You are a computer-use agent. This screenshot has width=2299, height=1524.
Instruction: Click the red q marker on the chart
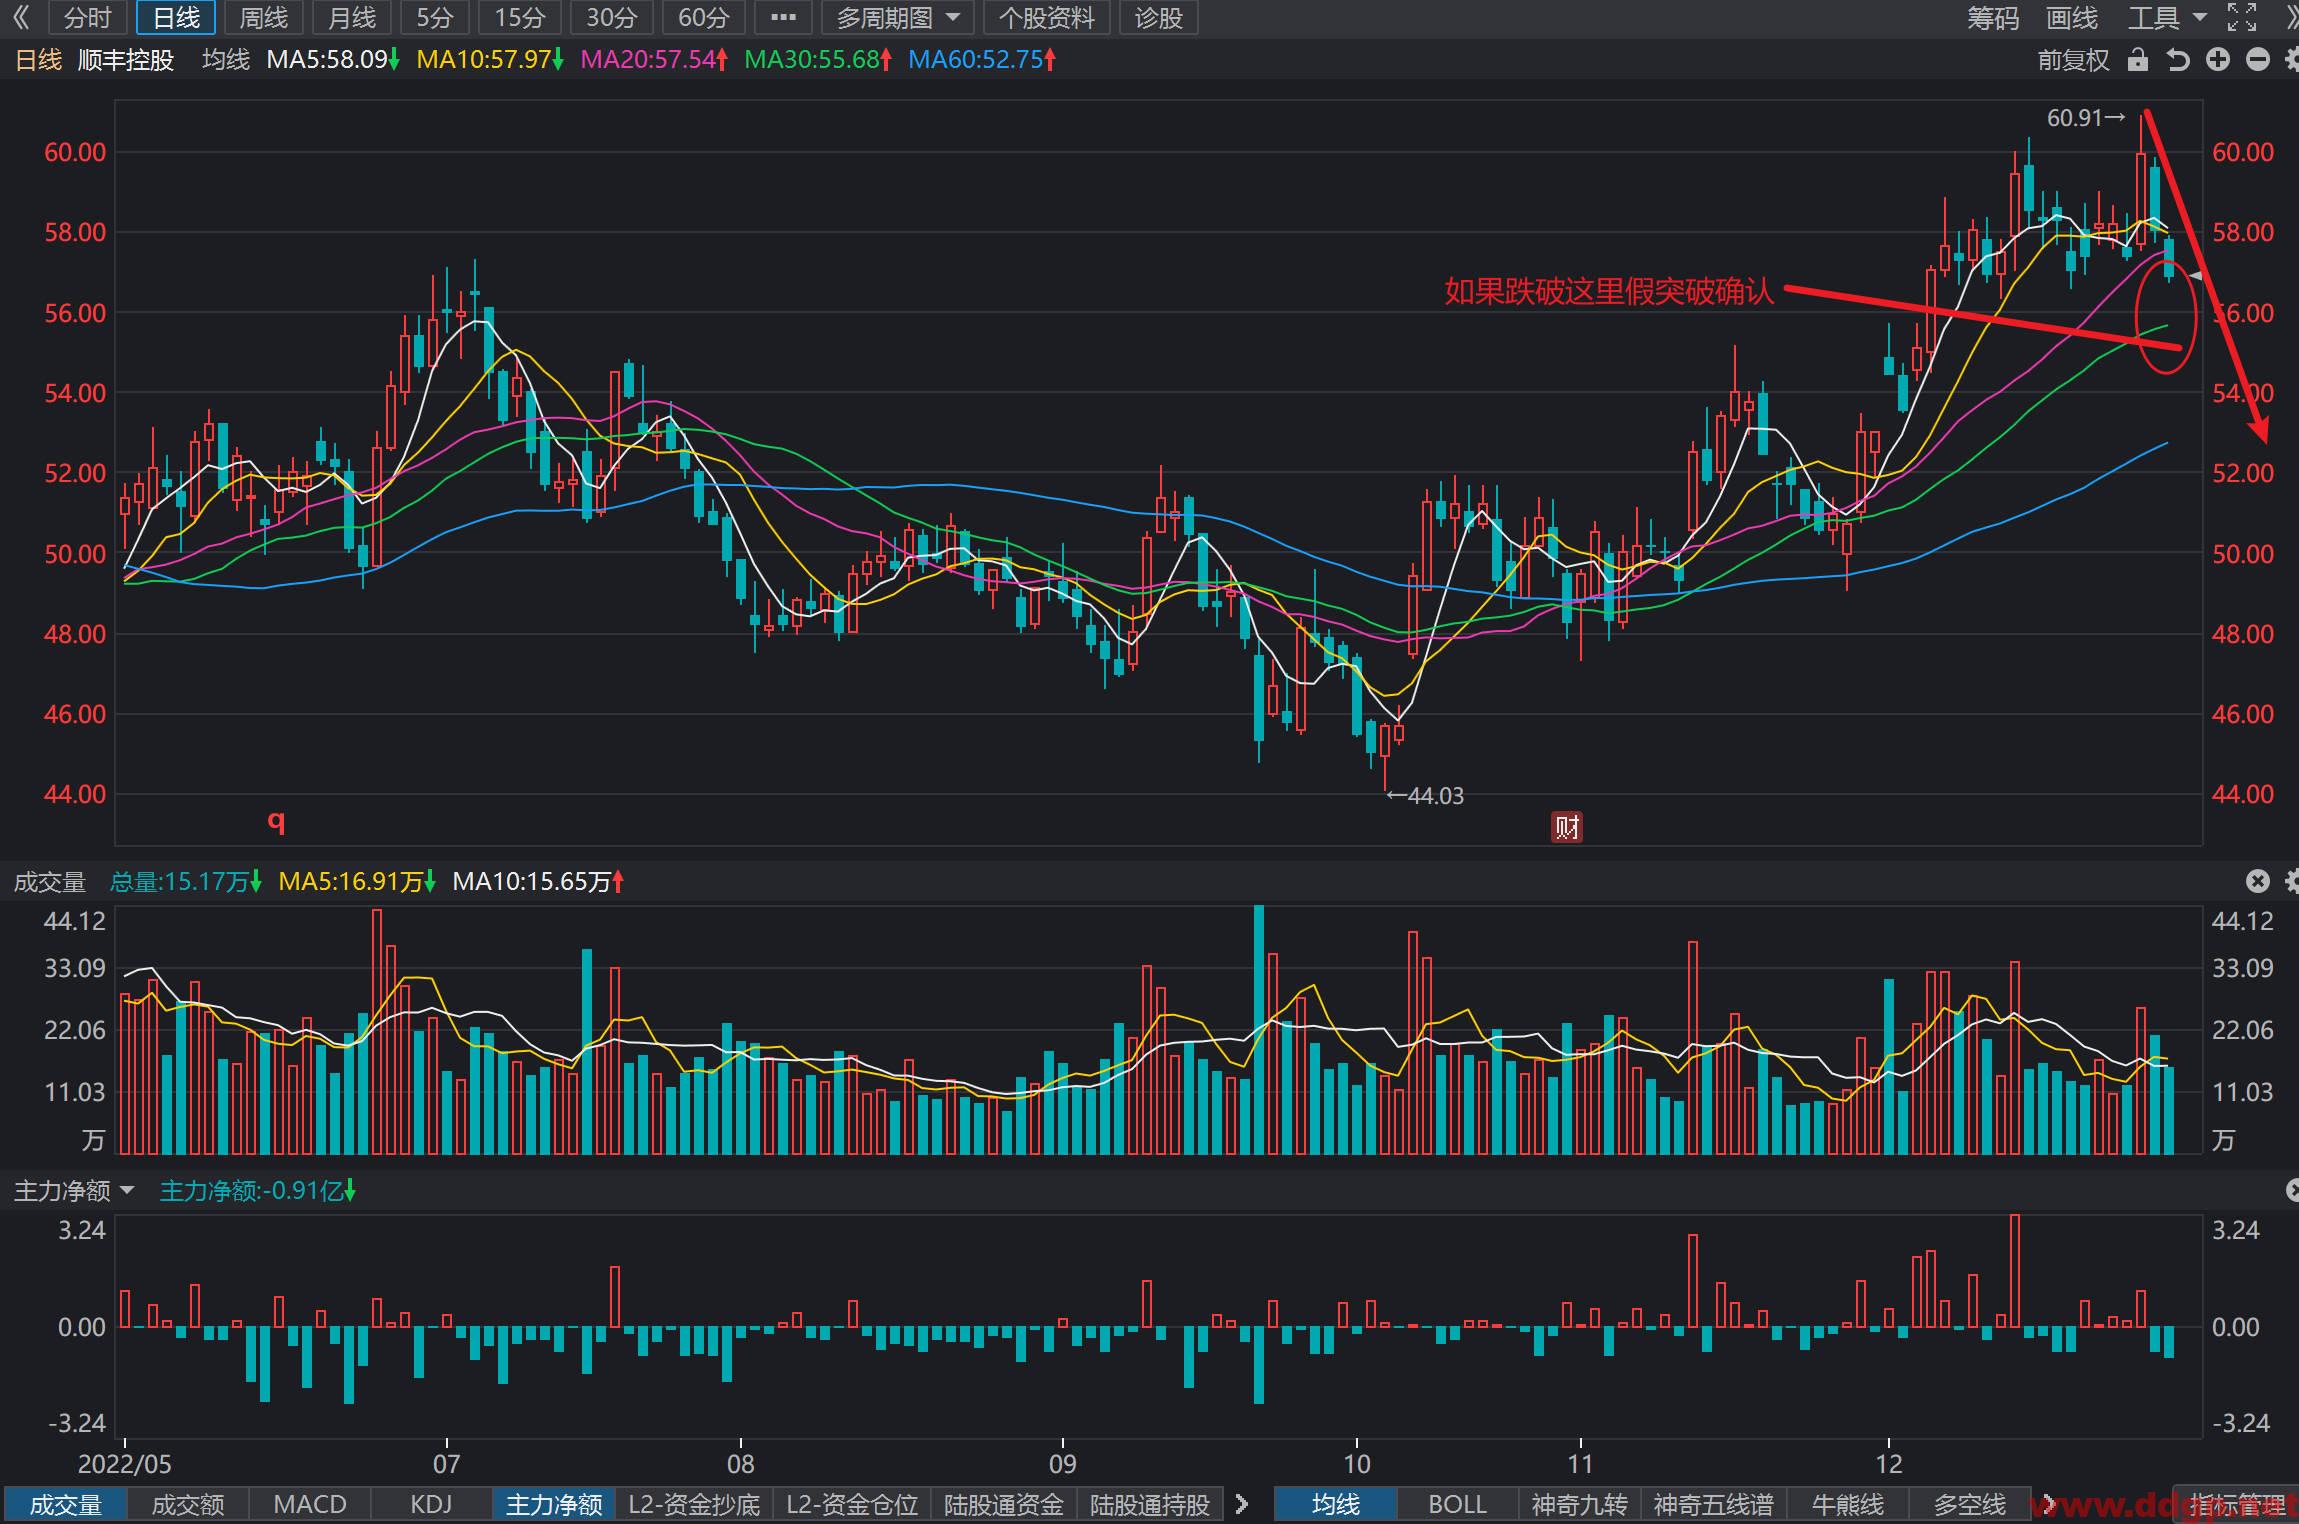276,822
